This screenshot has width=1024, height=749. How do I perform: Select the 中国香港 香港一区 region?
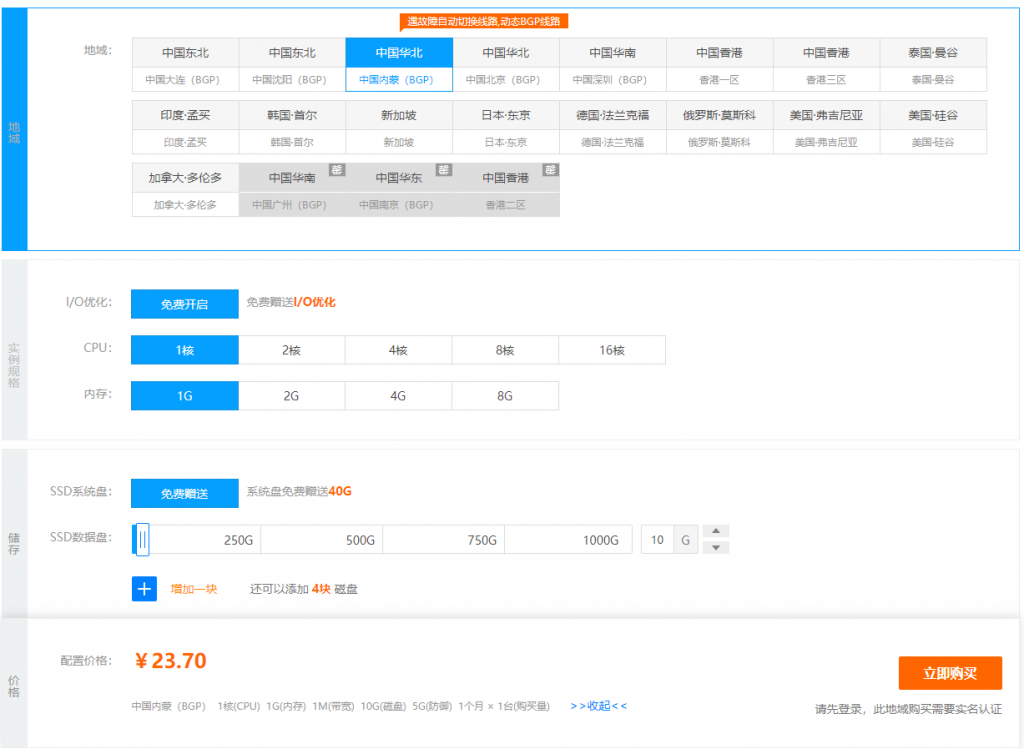[719, 65]
